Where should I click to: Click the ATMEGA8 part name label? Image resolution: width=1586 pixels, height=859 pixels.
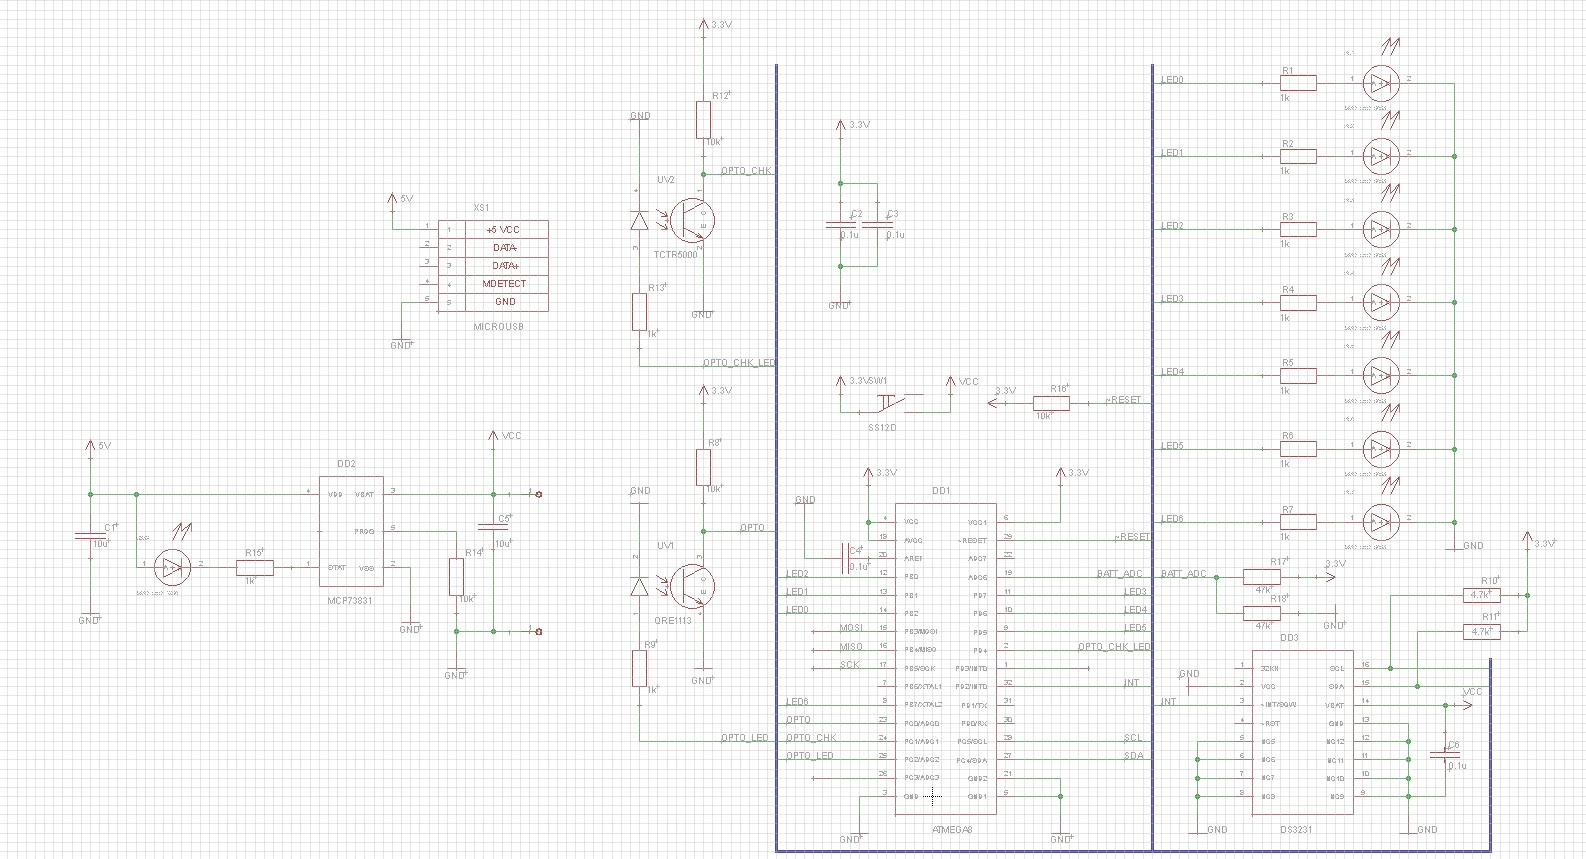click(x=952, y=830)
